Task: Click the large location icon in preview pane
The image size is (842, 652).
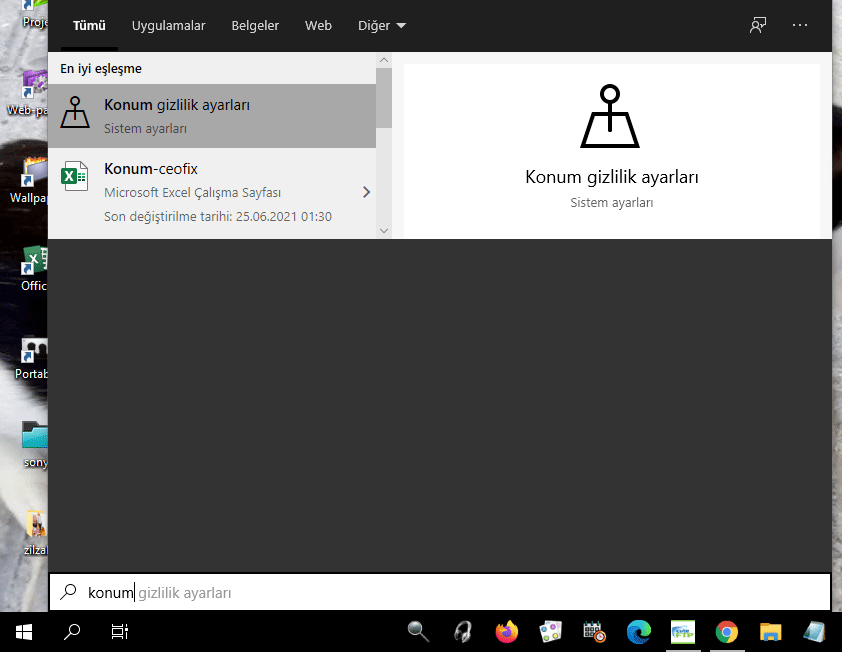Action: point(610,115)
